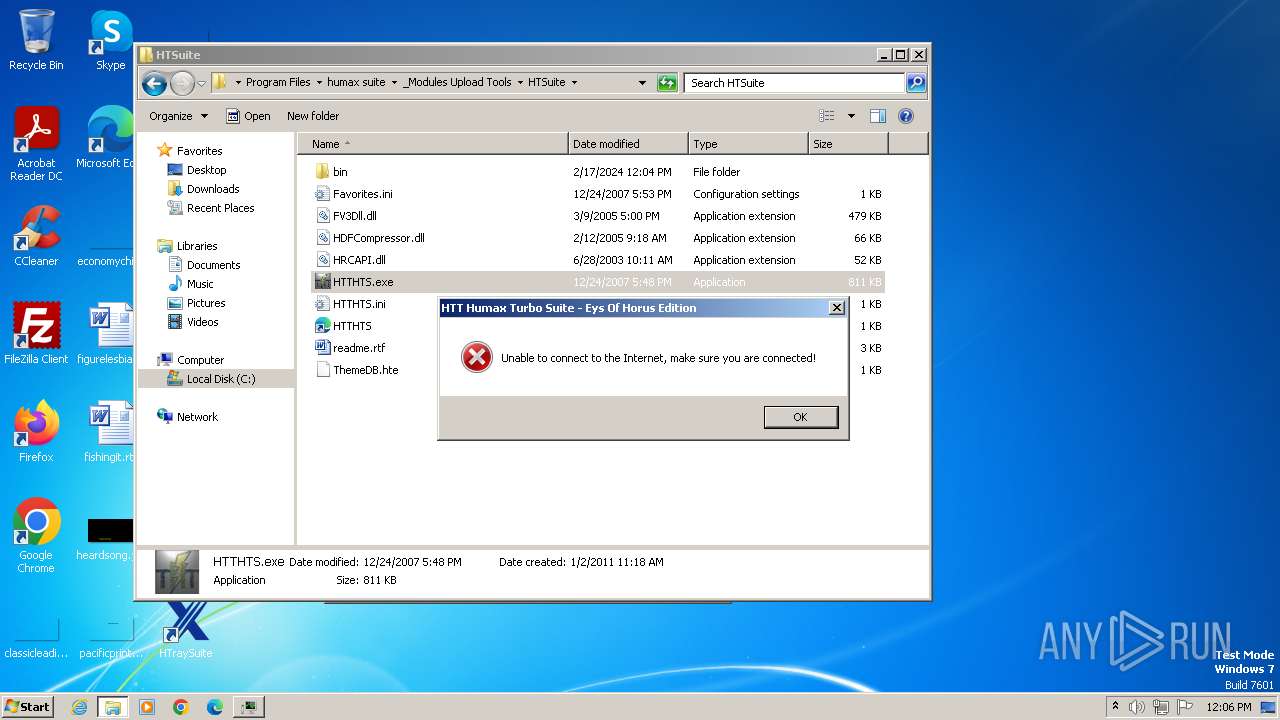This screenshot has width=1280, height=720.
Task: Open Acrobat Reader DC shortcut
Action: [x=36, y=145]
